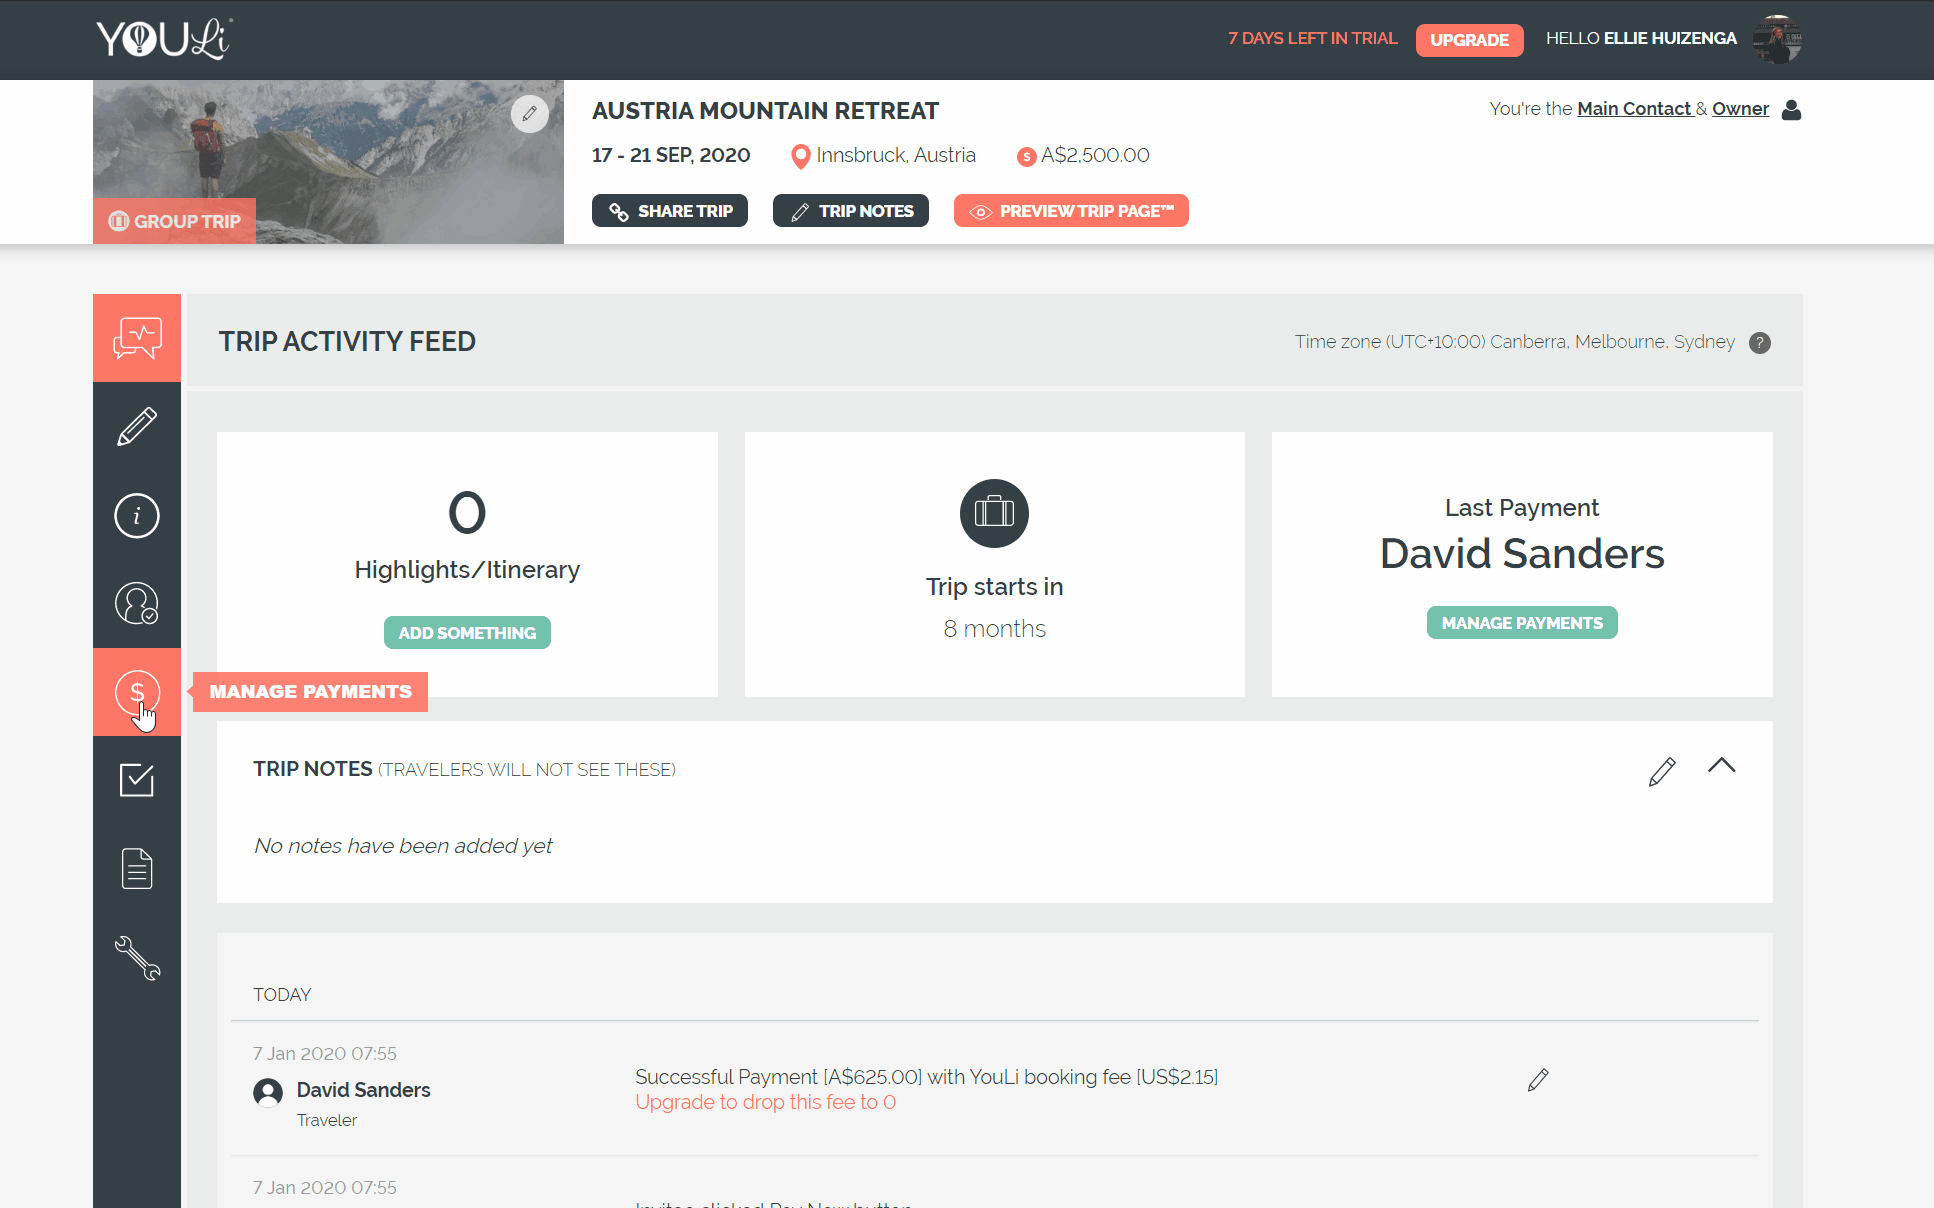Click the 7 Days Left in Trial text
The image size is (1934, 1208).
pyautogui.click(x=1312, y=39)
